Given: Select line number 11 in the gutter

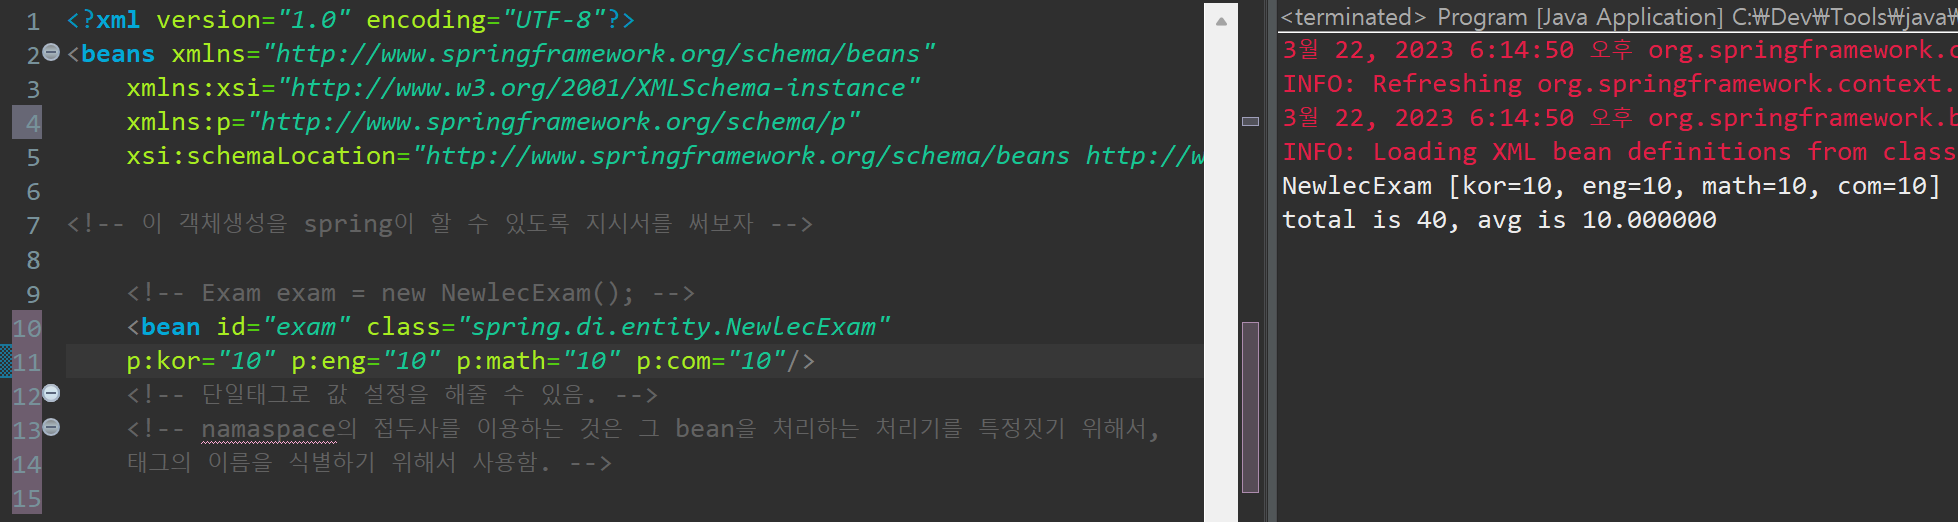Looking at the screenshot, I should click(27, 362).
